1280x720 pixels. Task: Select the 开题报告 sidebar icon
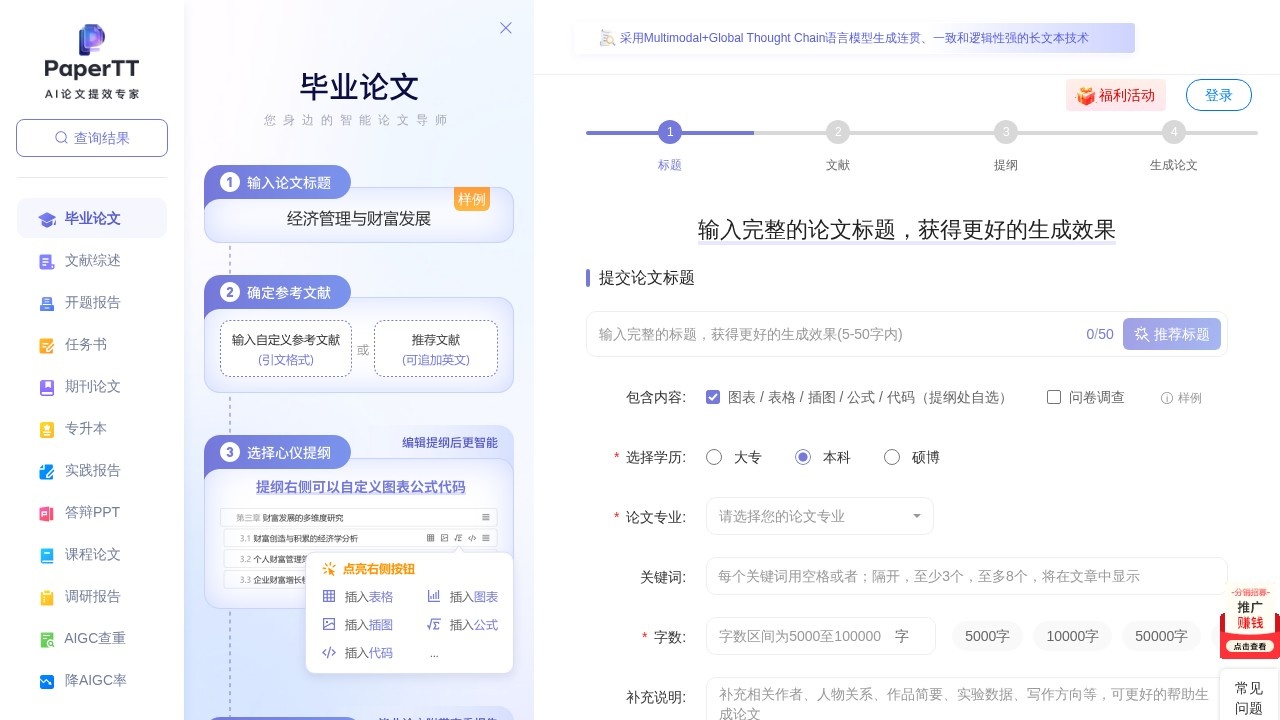(47, 303)
